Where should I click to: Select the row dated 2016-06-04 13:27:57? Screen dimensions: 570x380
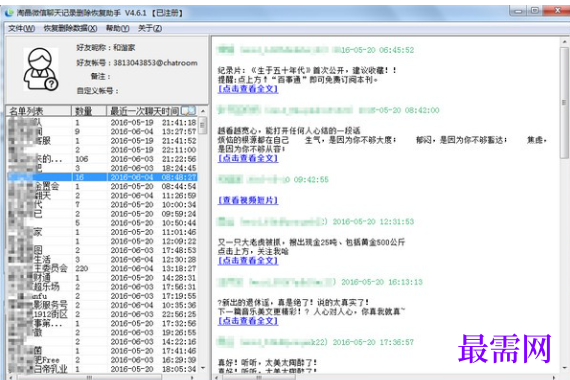[103, 131]
